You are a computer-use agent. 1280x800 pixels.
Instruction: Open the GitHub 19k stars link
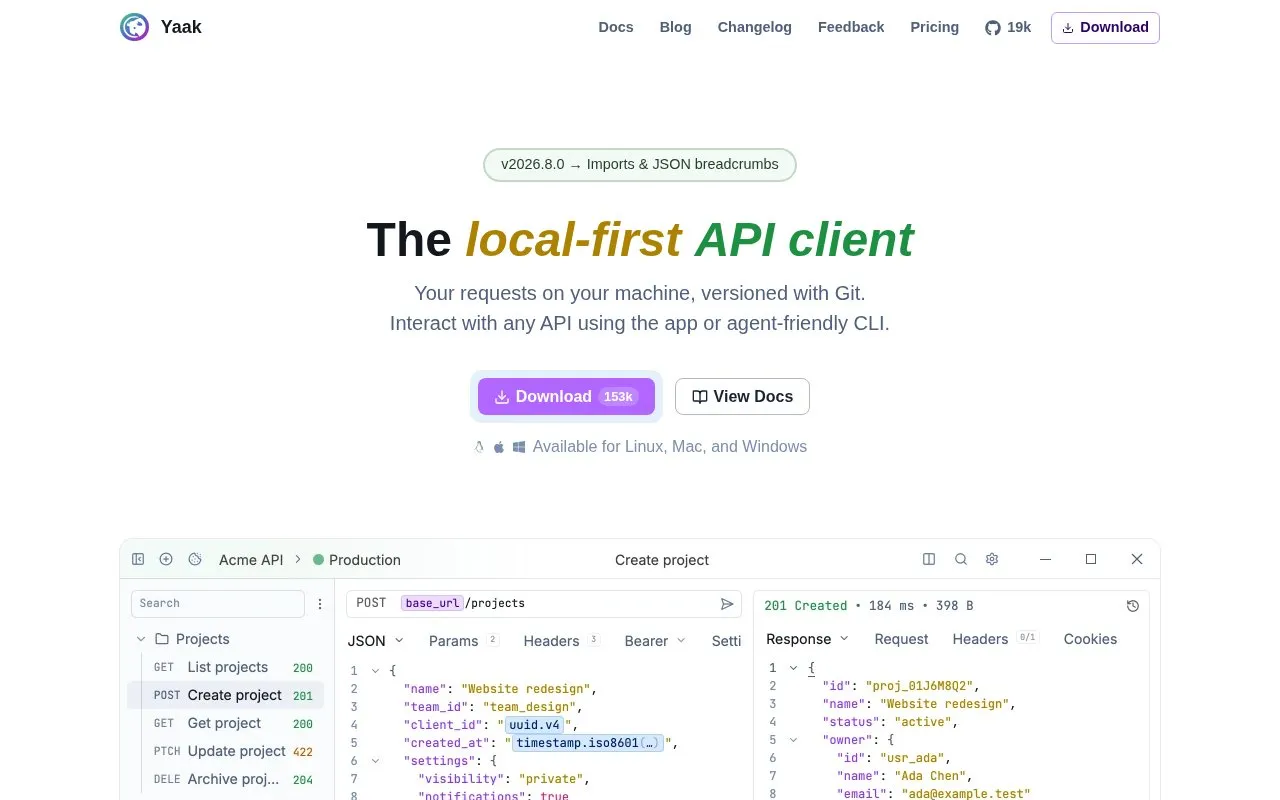pyautogui.click(x=1008, y=27)
